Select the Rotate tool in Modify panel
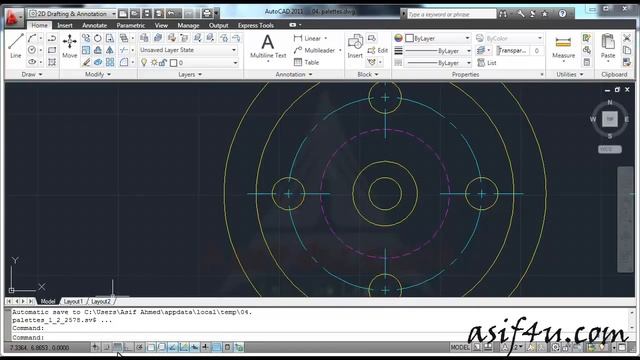This screenshot has height=360, width=640. 98,38
